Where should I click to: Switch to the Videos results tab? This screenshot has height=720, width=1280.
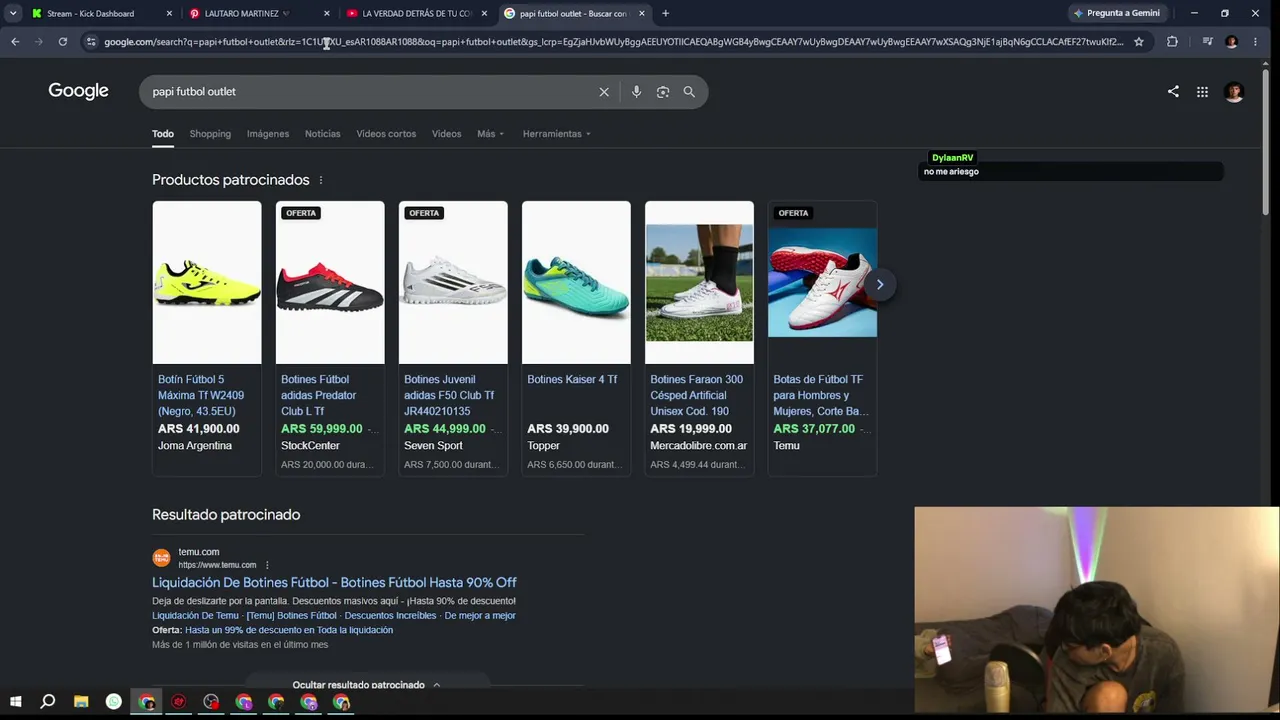tap(447, 134)
